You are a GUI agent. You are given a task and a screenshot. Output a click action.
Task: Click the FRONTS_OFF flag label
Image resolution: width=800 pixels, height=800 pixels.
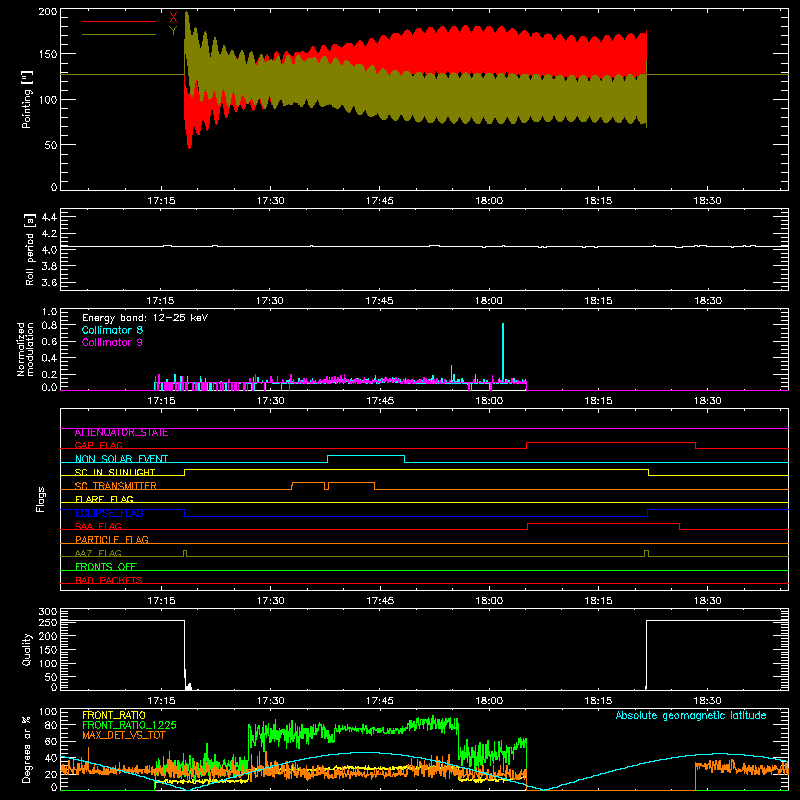106,567
